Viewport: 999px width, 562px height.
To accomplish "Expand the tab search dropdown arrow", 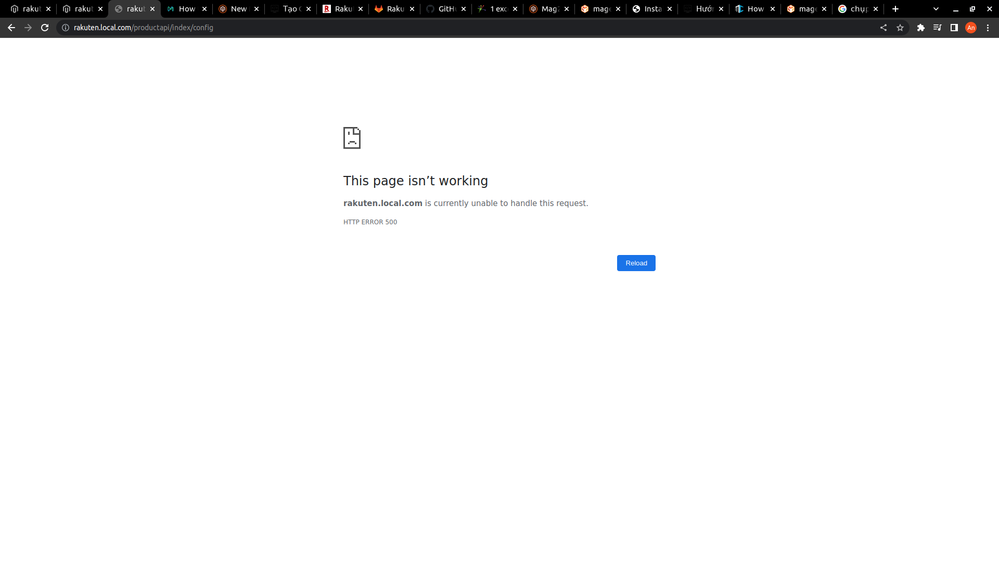I will (936, 9).
